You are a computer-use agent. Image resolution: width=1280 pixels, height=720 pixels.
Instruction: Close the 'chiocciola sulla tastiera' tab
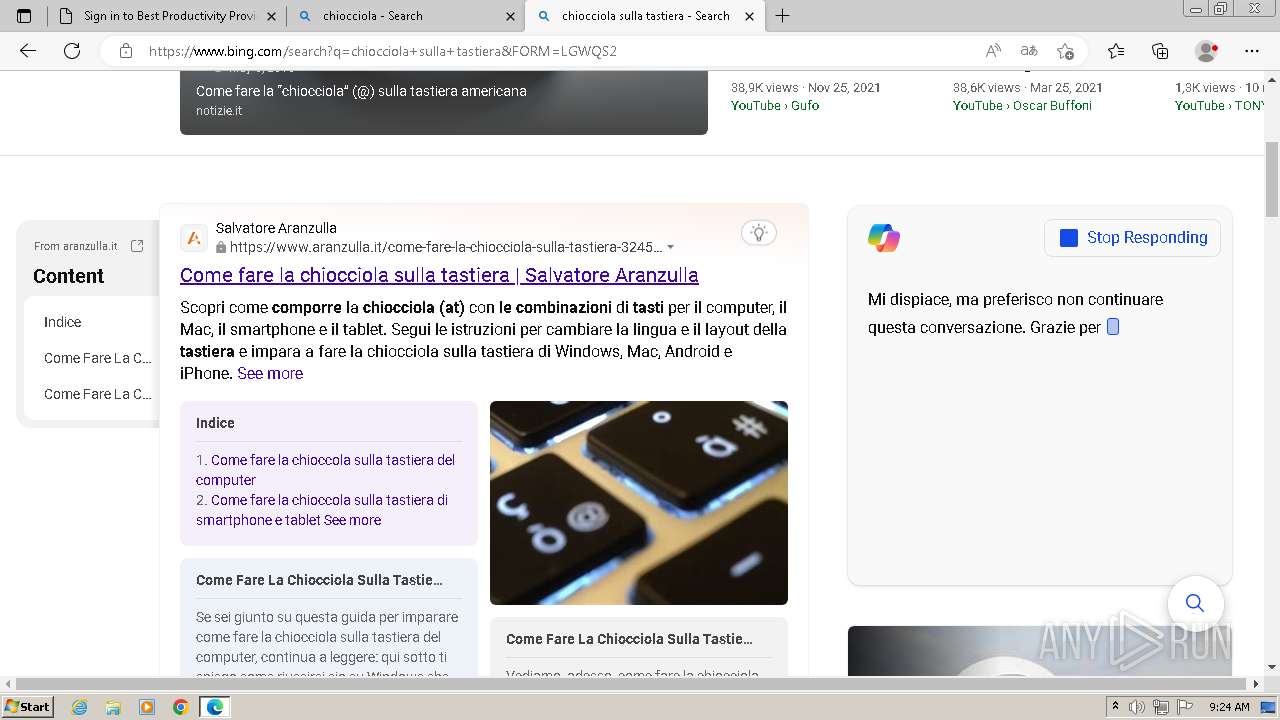click(x=749, y=16)
